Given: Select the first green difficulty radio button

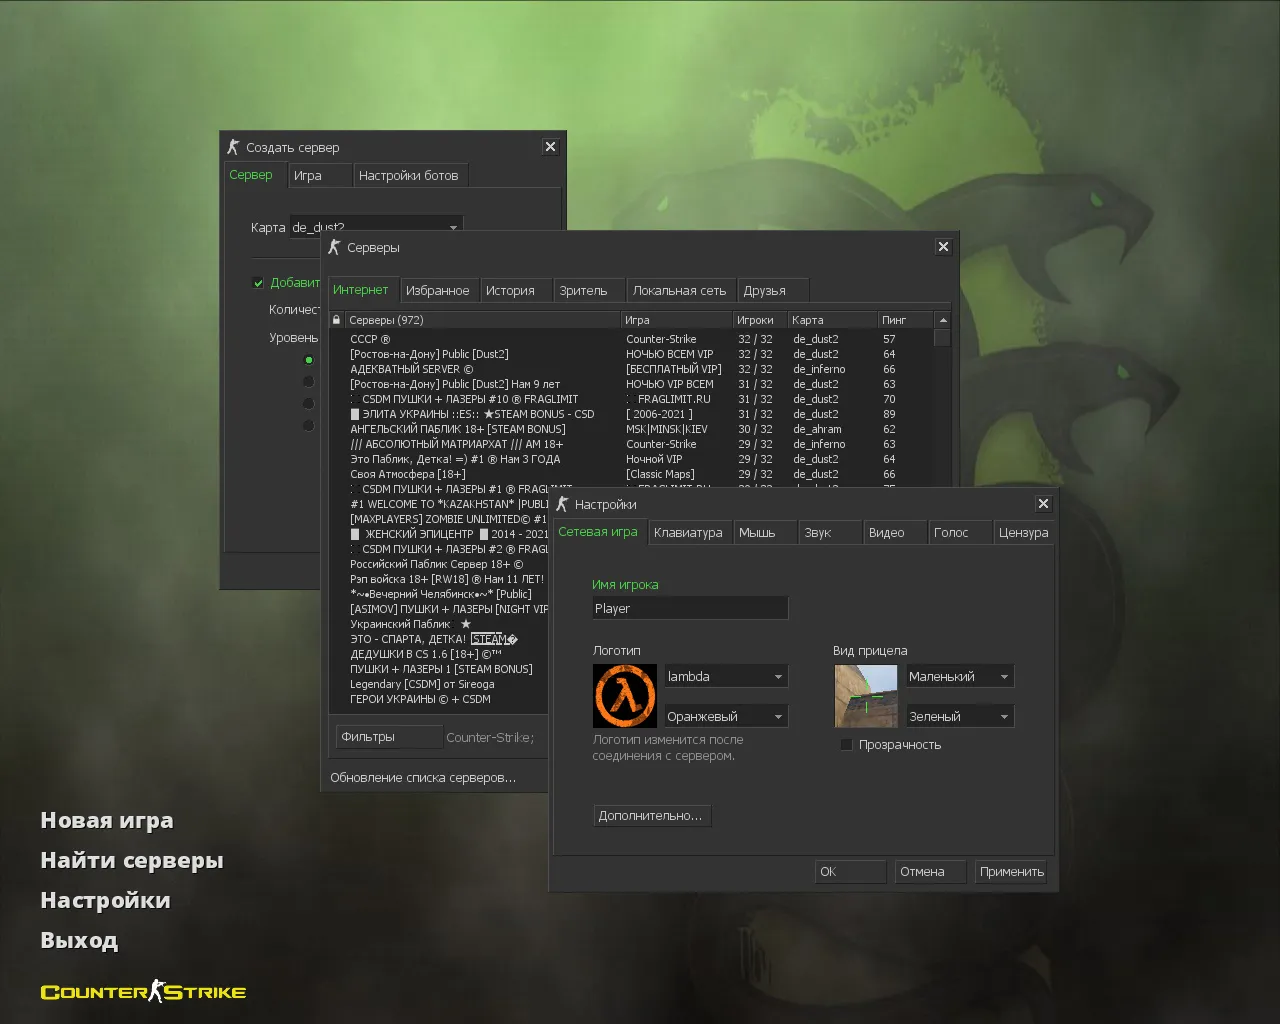Looking at the screenshot, I should (309, 360).
